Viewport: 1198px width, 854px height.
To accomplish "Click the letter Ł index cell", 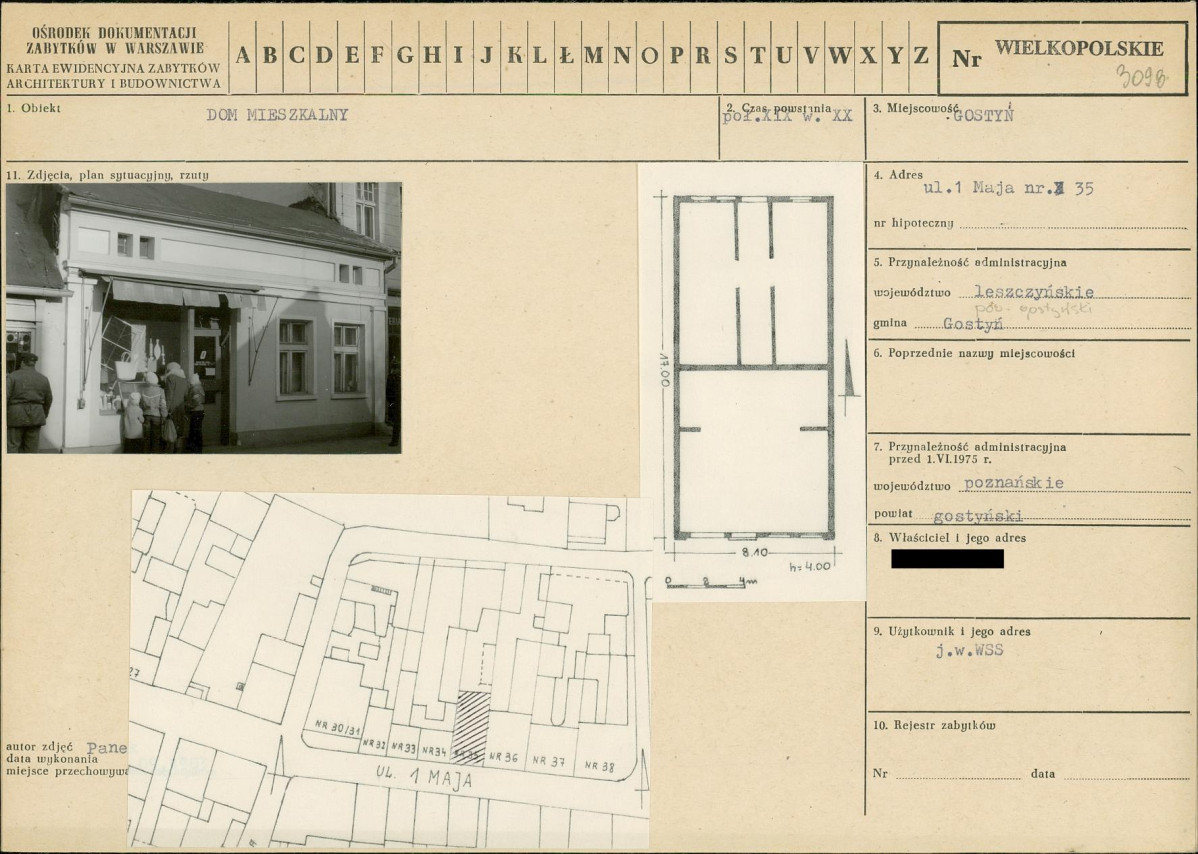I will [x=567, y=57].
